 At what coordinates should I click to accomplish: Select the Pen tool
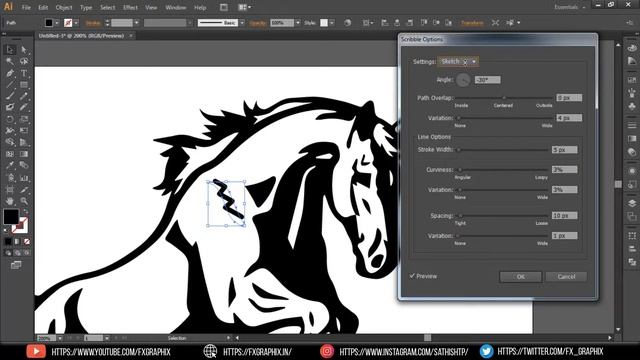pyautogui.click(x=10, y=73)
